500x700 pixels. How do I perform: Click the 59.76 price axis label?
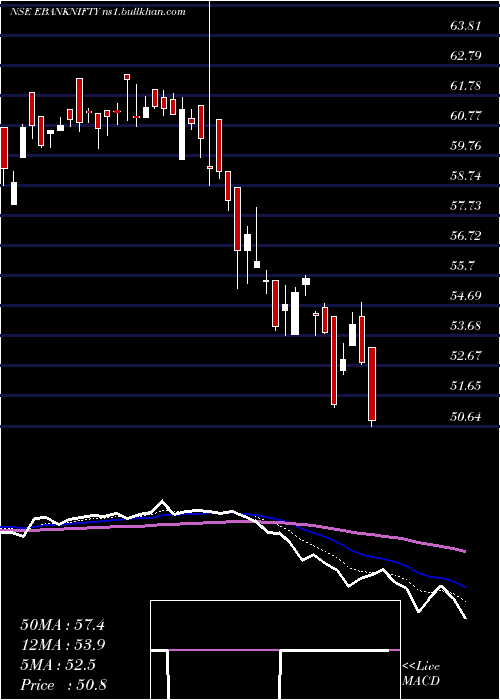click(466, 146)
